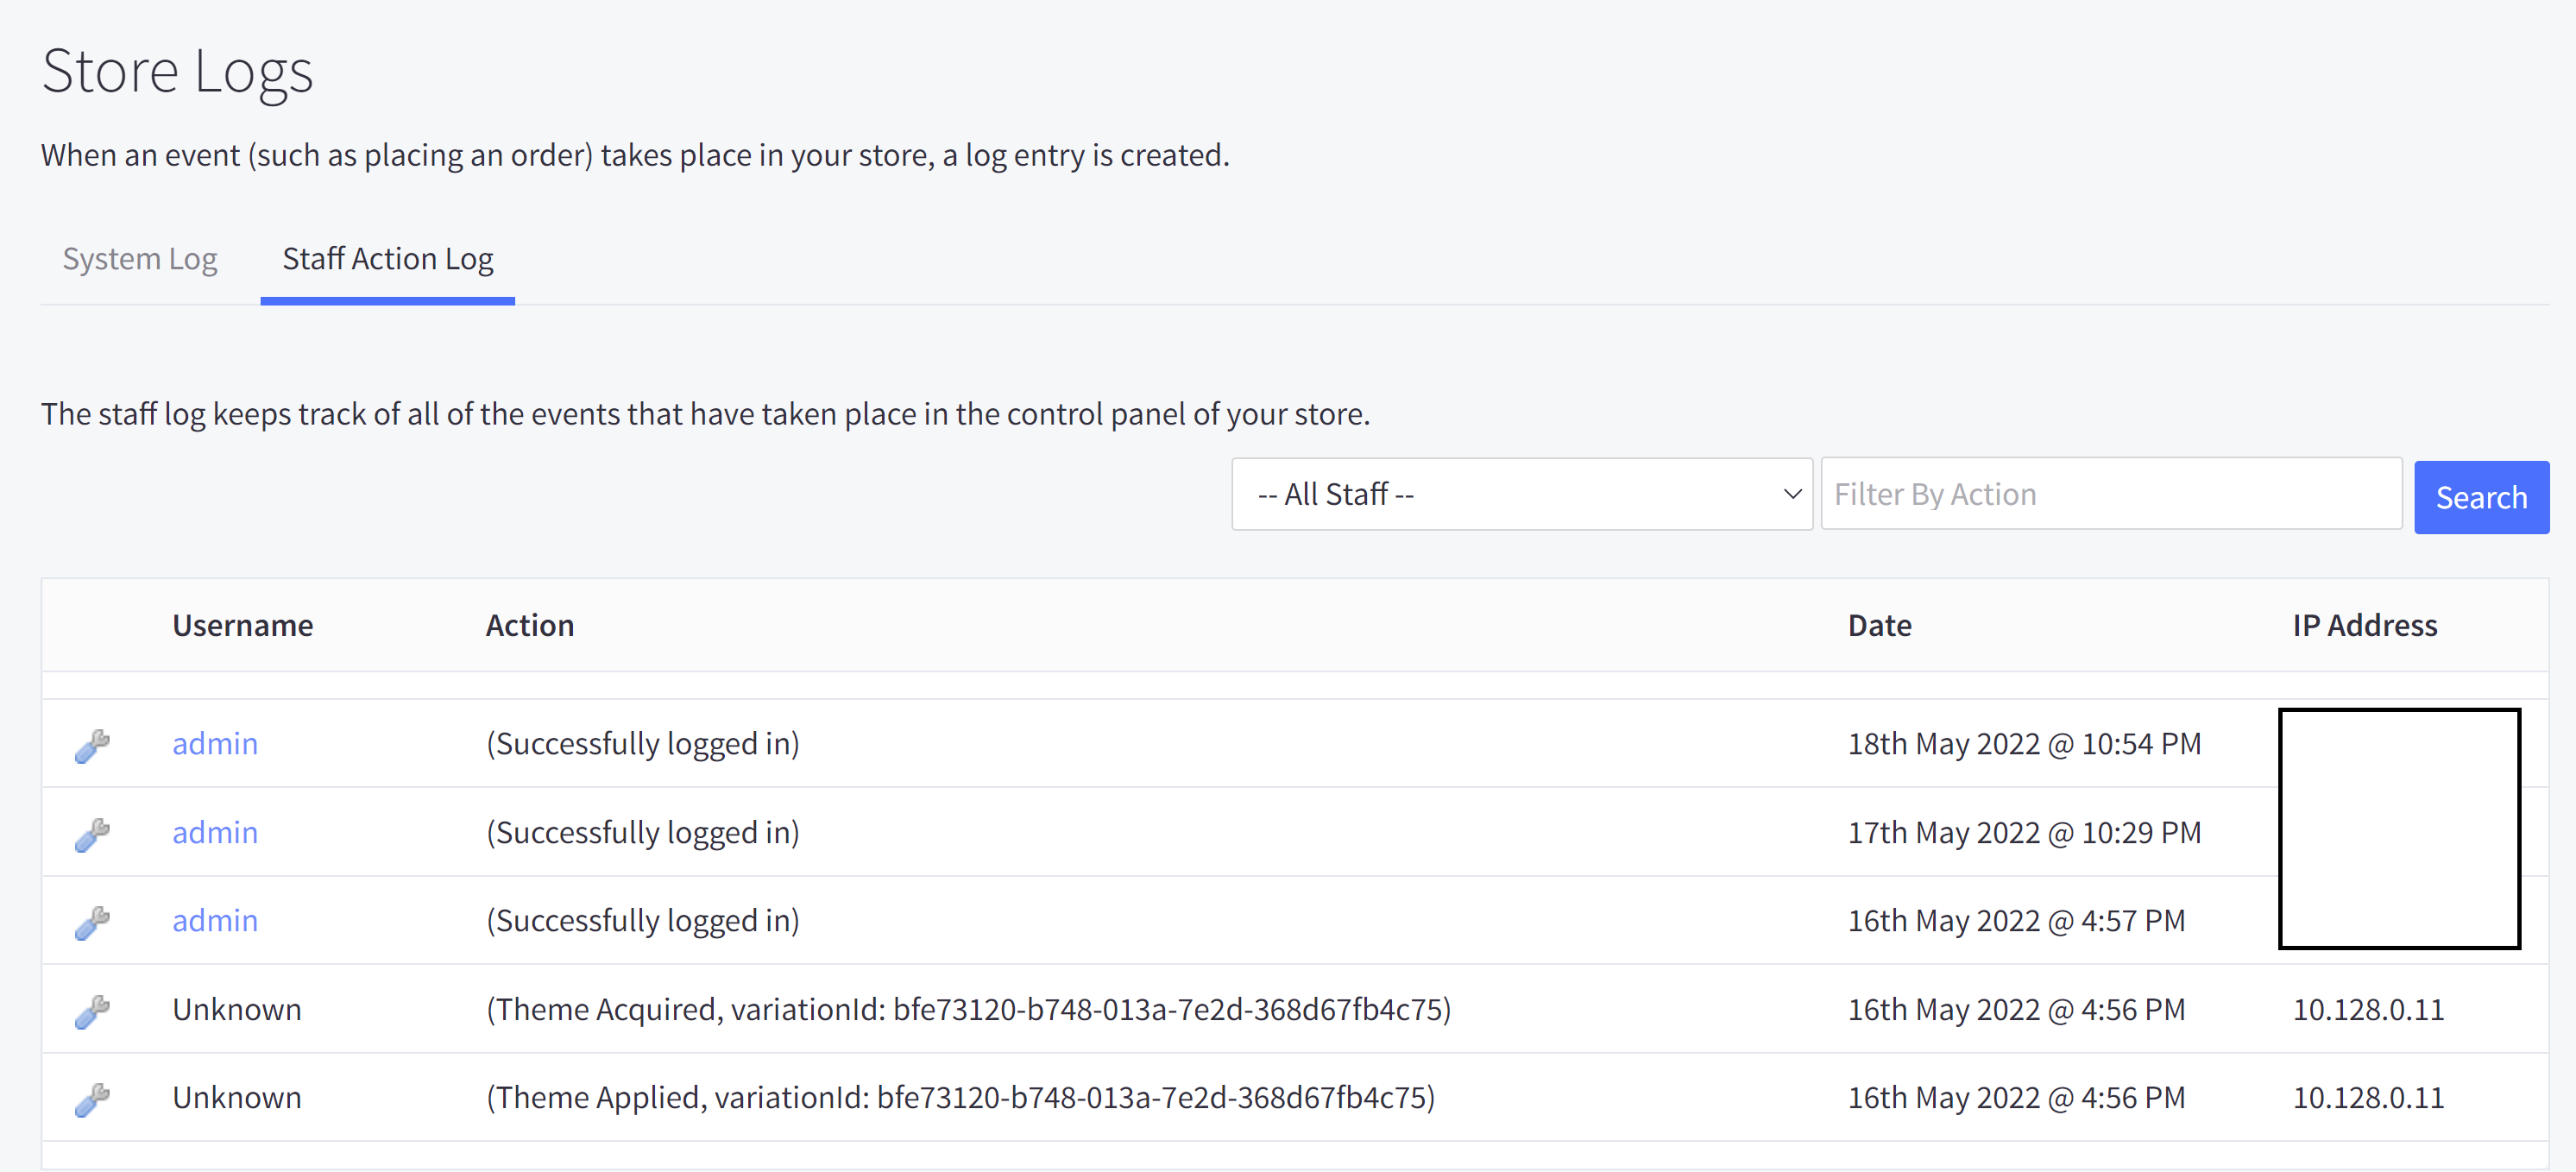This screenshot has width=2576, height=1172.
Task: Open the All Staff dropdown
Action: (1520, 494)
